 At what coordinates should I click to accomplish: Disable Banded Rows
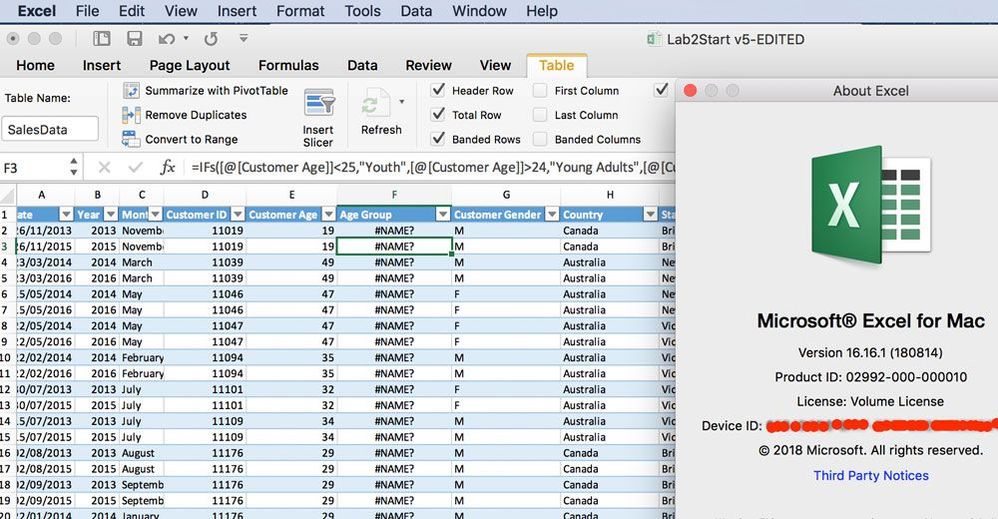click(x=438, y=139)
